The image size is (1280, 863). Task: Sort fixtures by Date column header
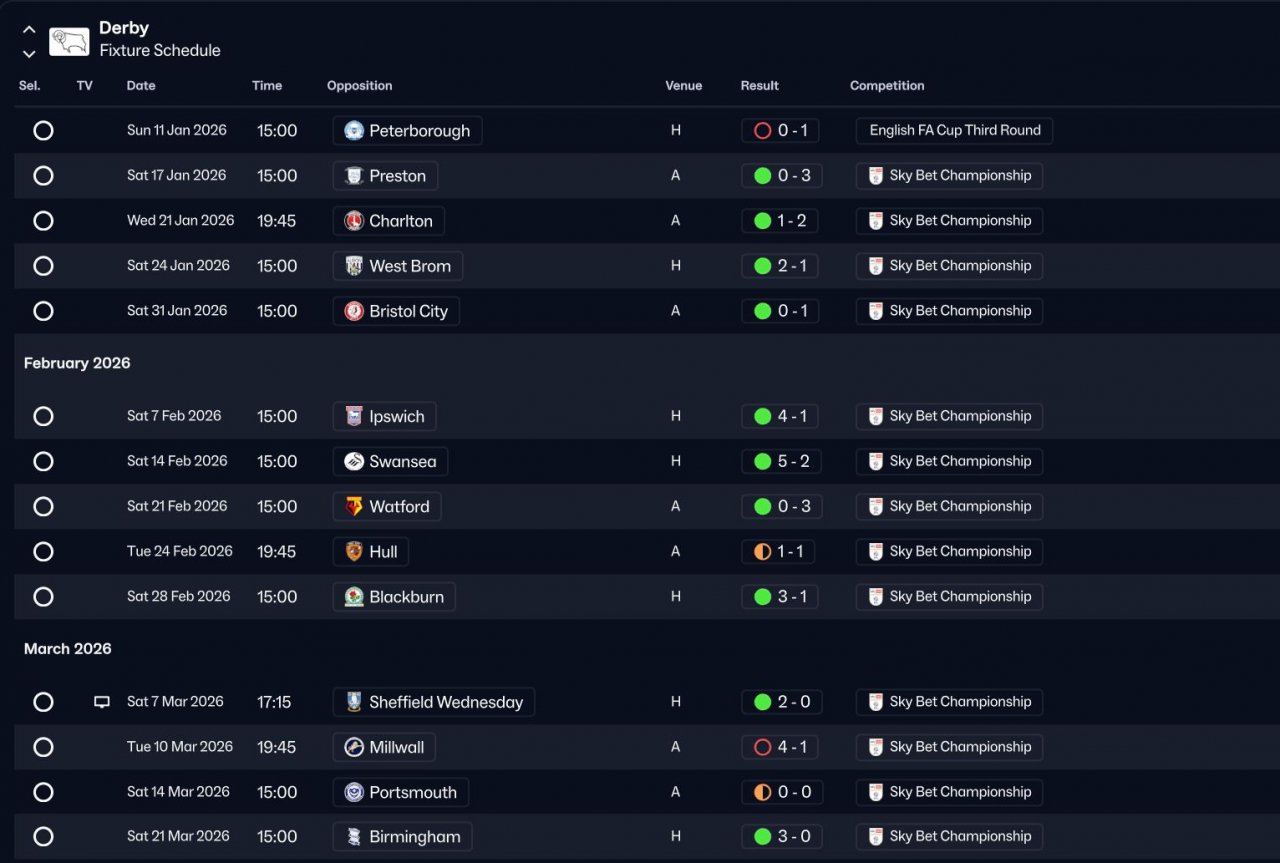[141, 86]
